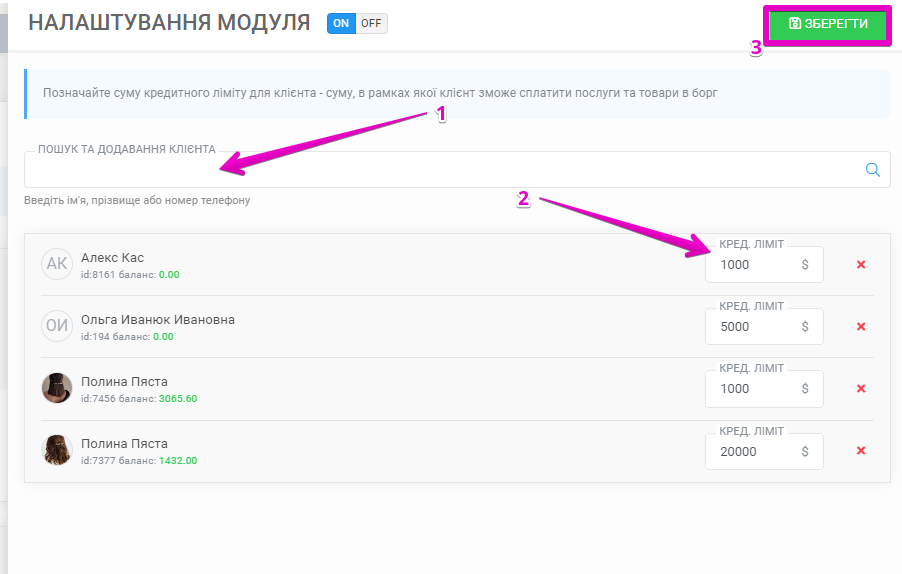Remove Алекс Кас with red cross
The height and width of the screenshot is (574, 902).
(861, 265)
